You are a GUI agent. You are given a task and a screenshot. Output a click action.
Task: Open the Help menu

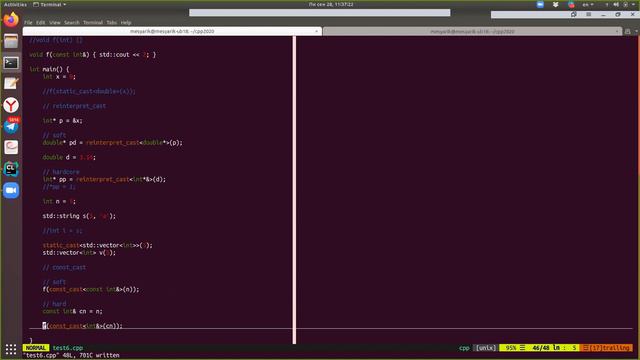[x=126, y=22]
